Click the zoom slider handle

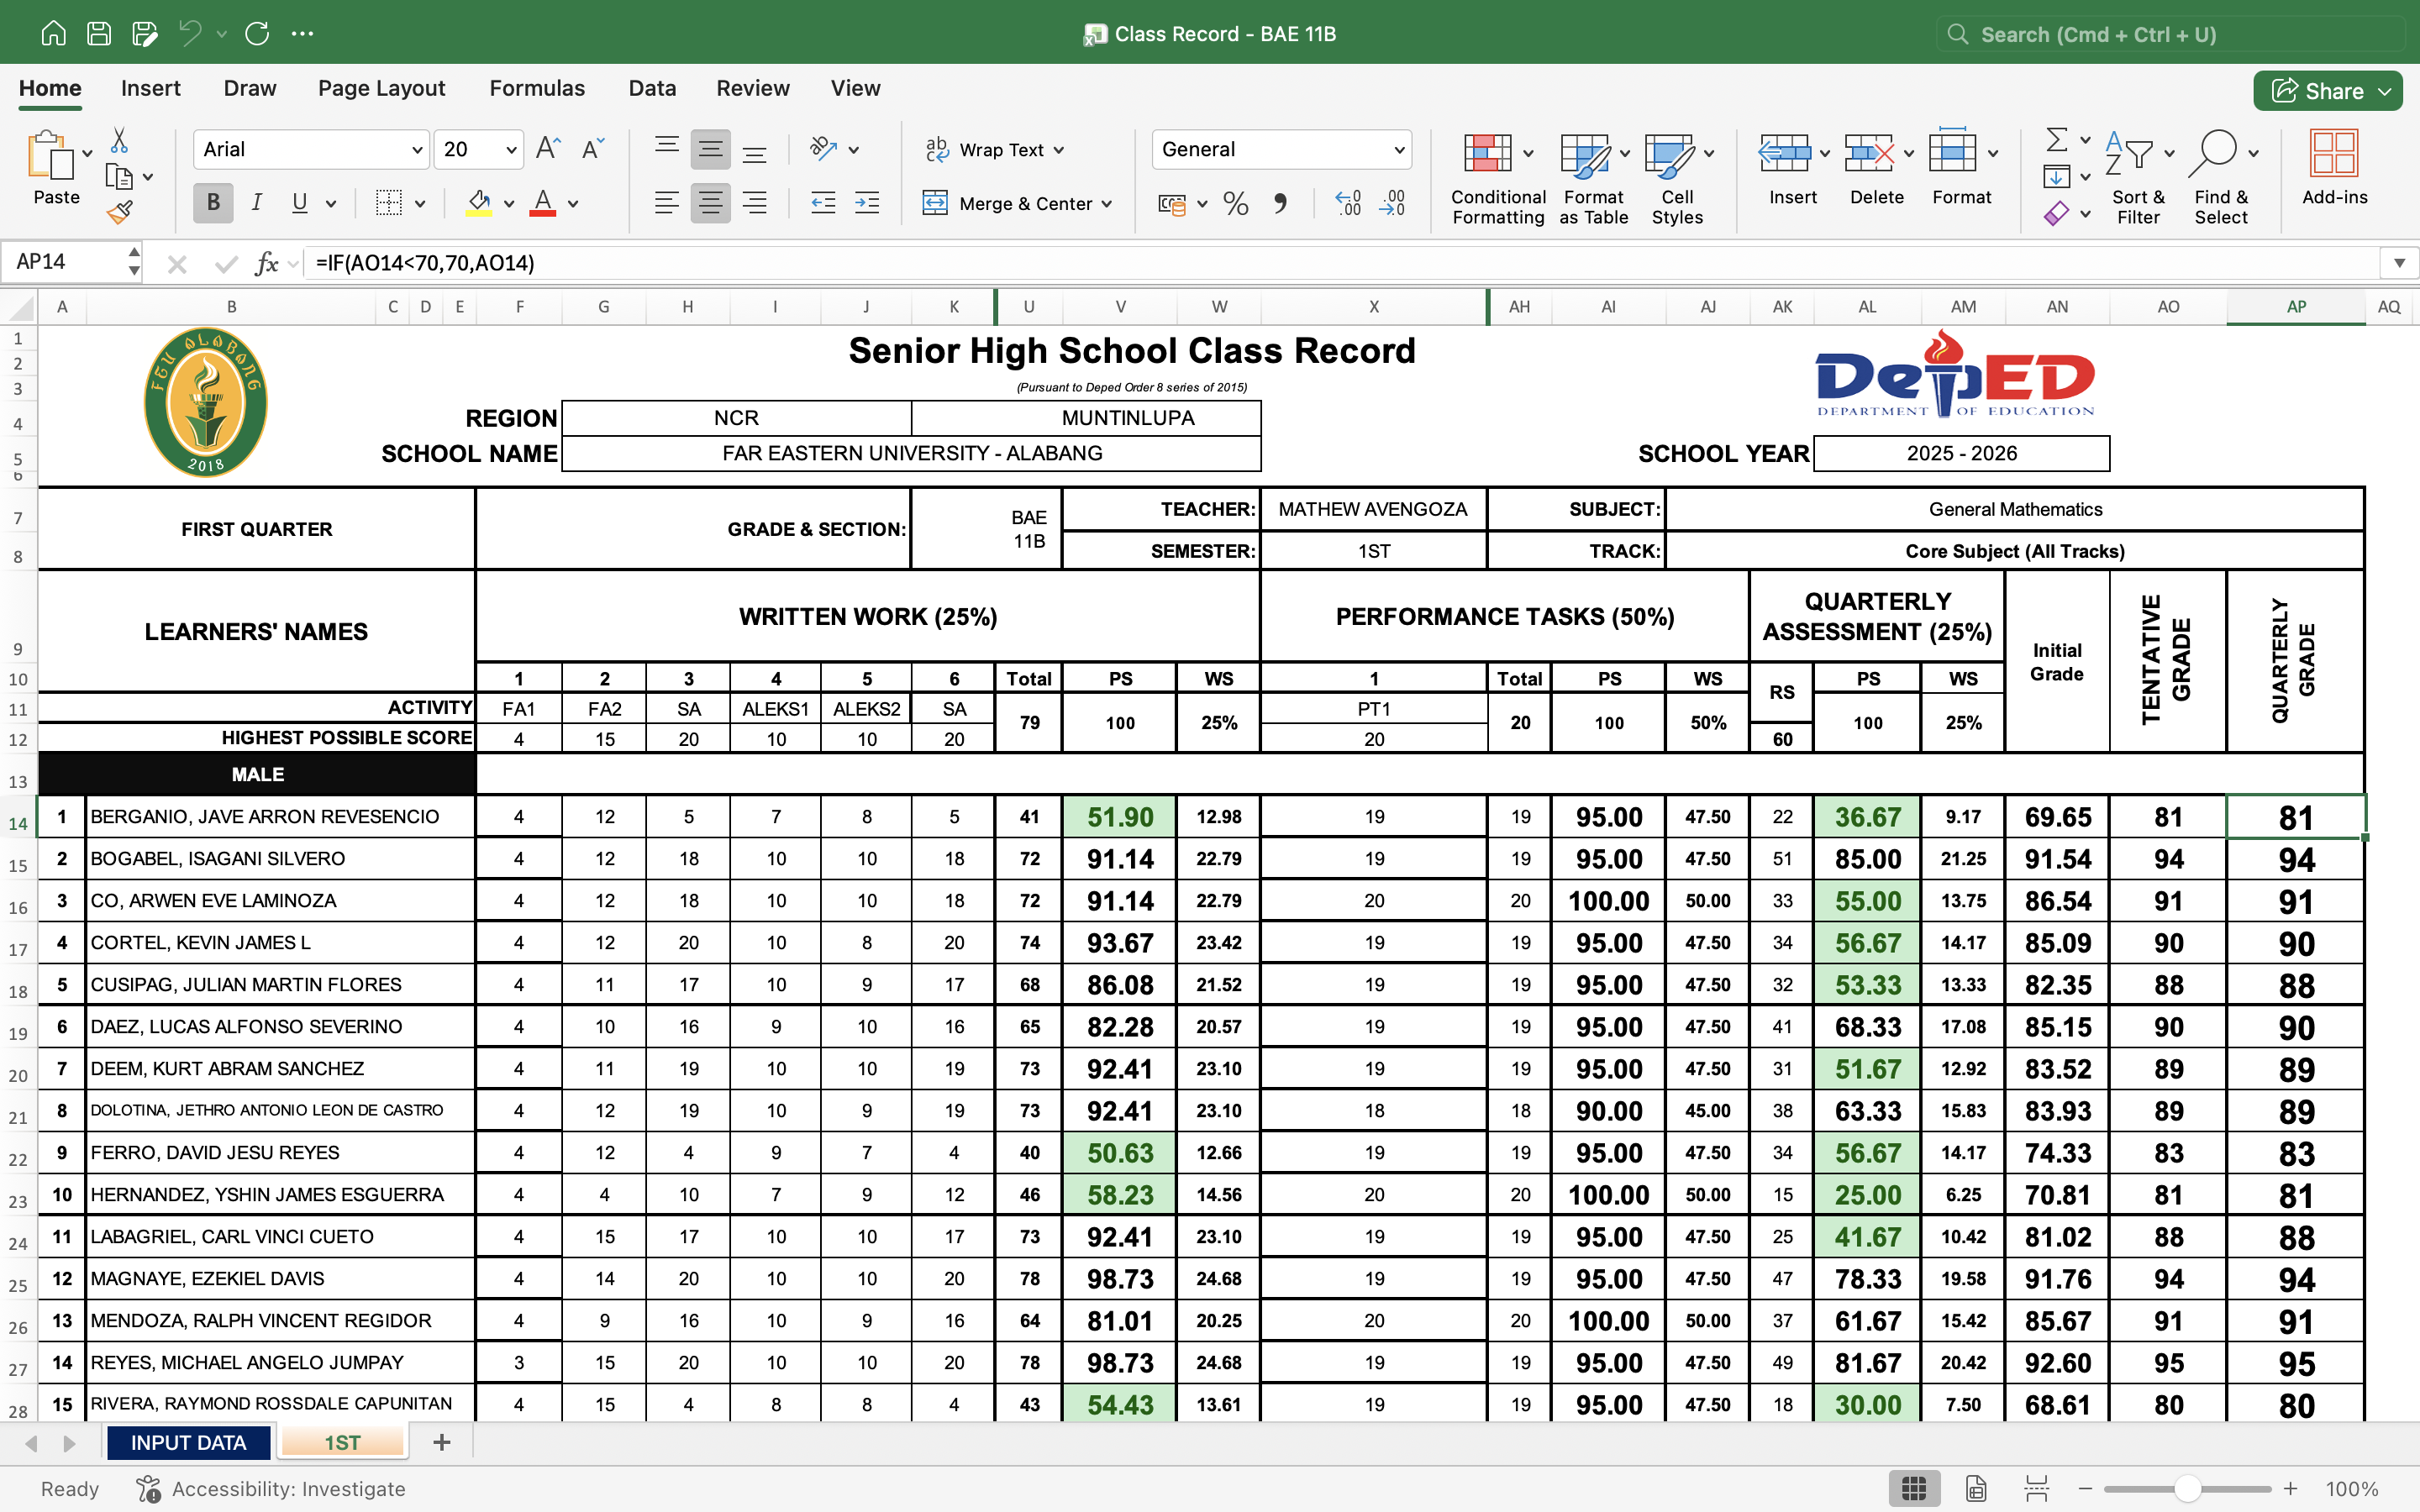point(2187,1489)
